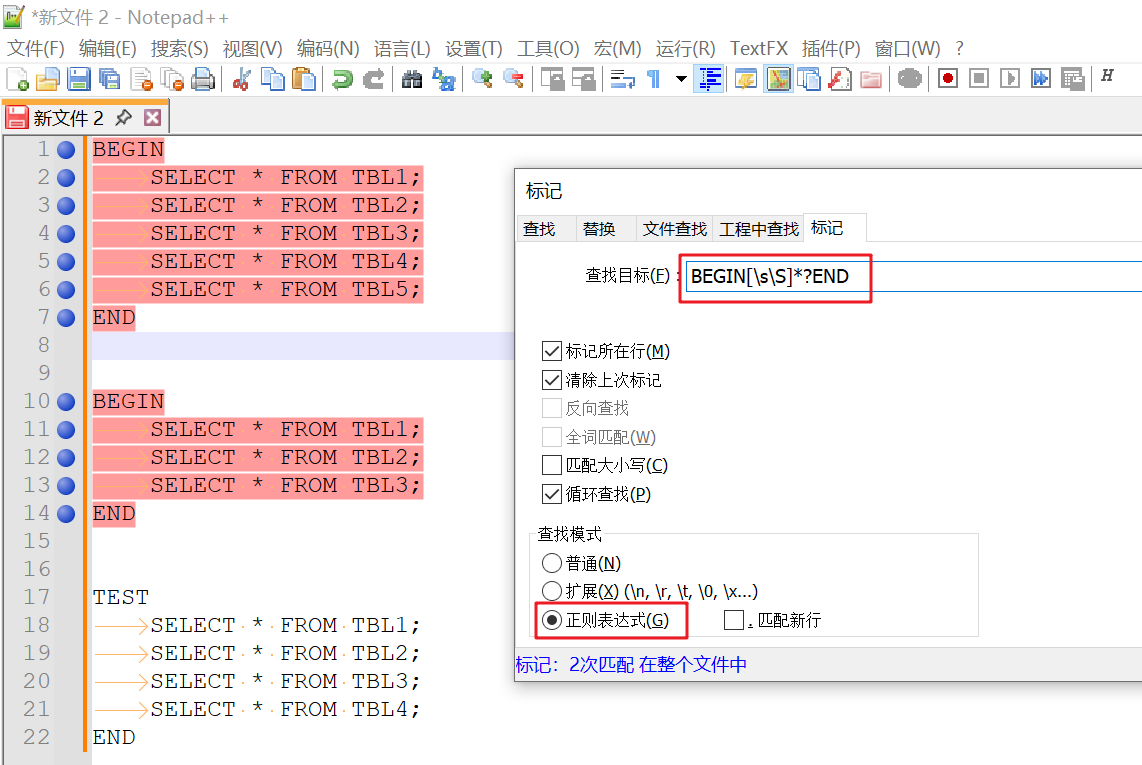Viewport: 1142px width, 765px height.
Task: Toggle synchronize horizontal scrolling icon
Action: (x=583, y=79)
